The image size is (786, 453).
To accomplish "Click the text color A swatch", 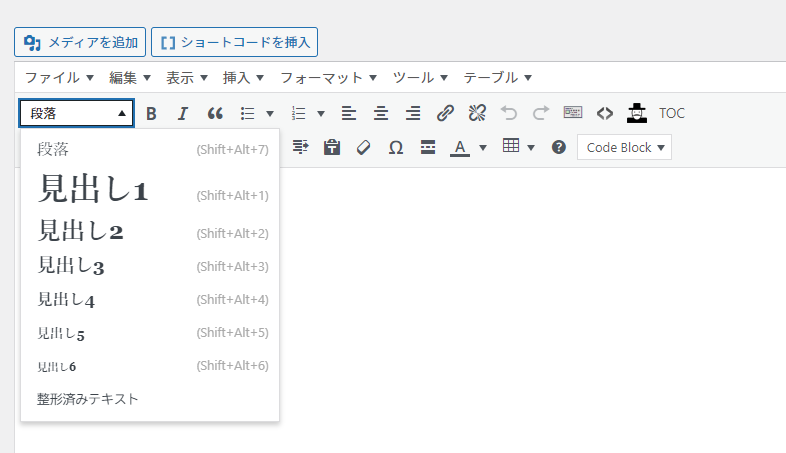I will (459, 147).
